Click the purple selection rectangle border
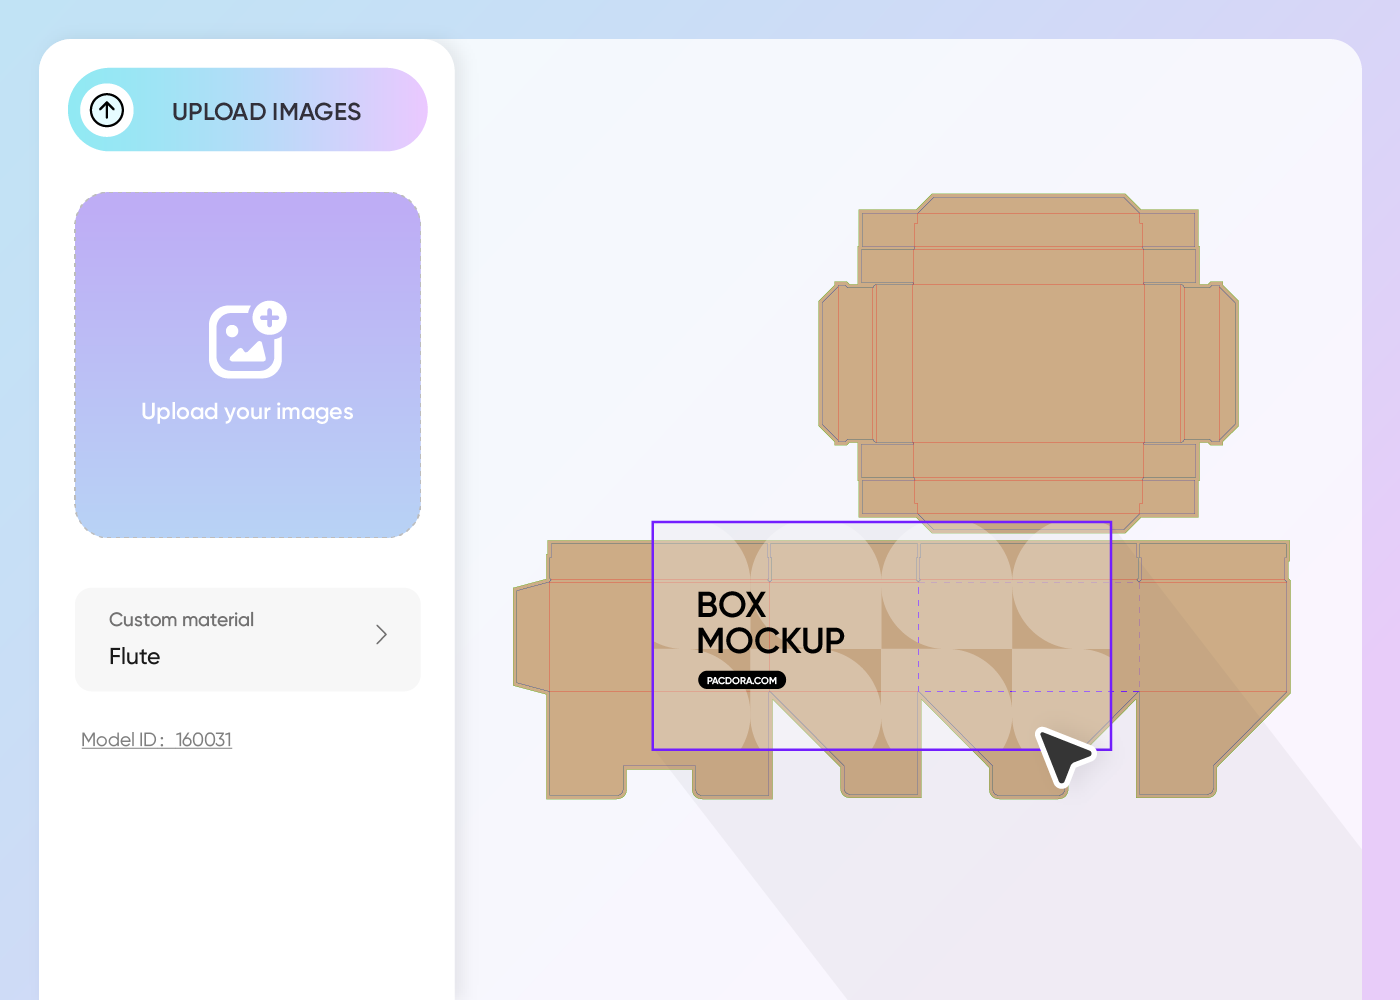 click(881, 522)
